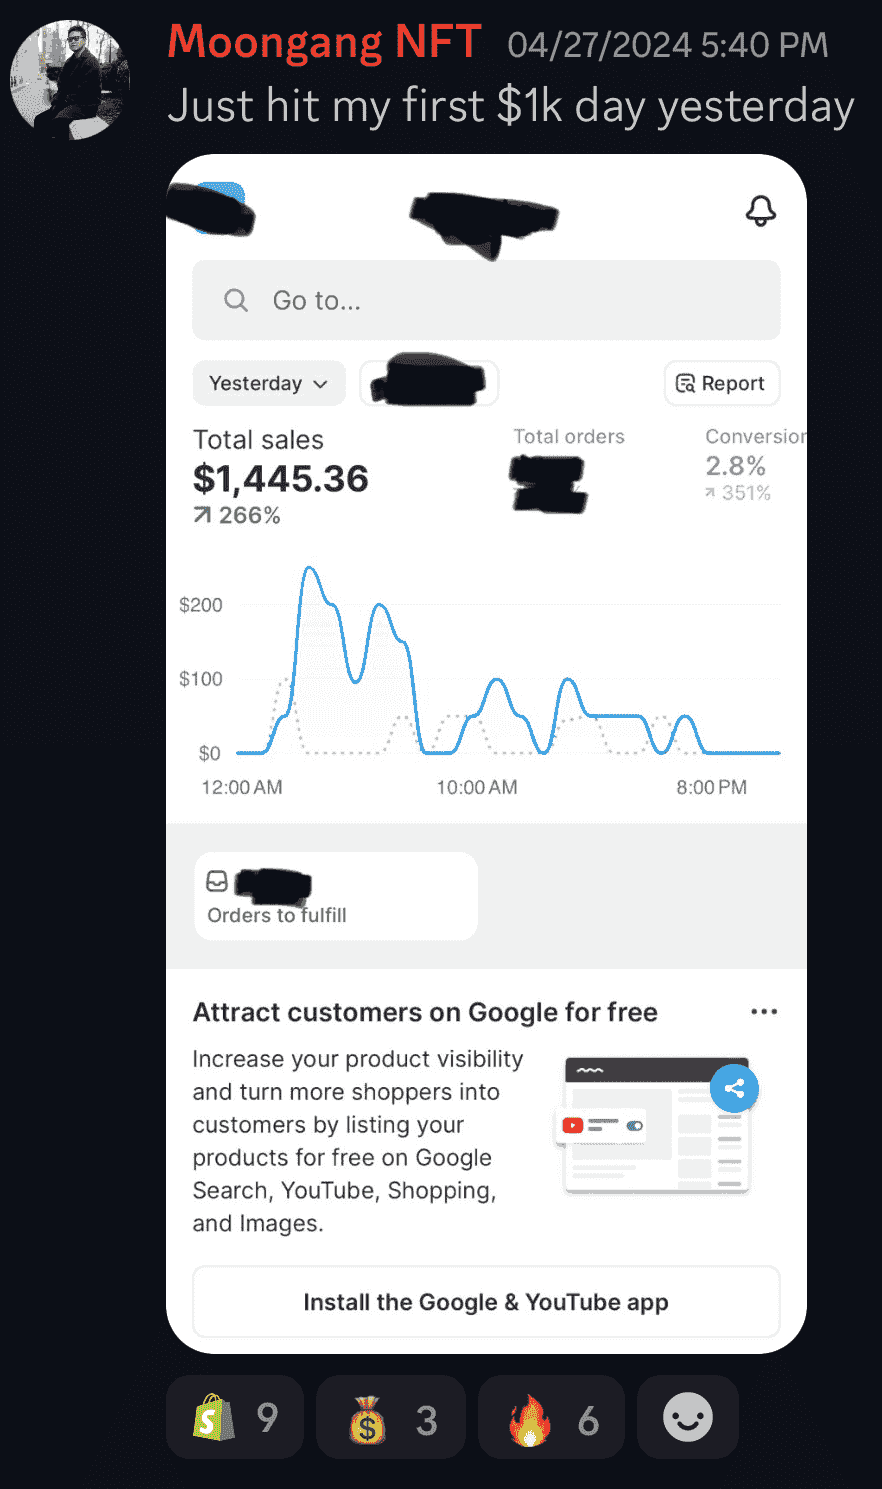Add a reaction with the smiley icon
The width and height of the screenshot is (882, 1489).
(688, 1418)
